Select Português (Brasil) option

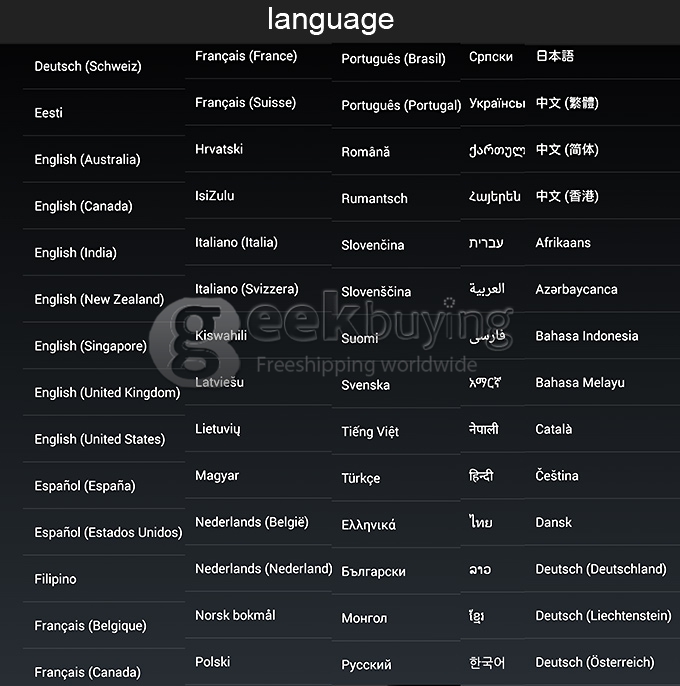click(393, 59)
